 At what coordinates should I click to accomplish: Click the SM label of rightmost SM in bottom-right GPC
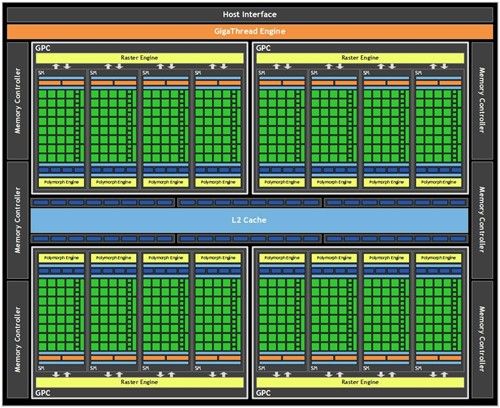419,368
